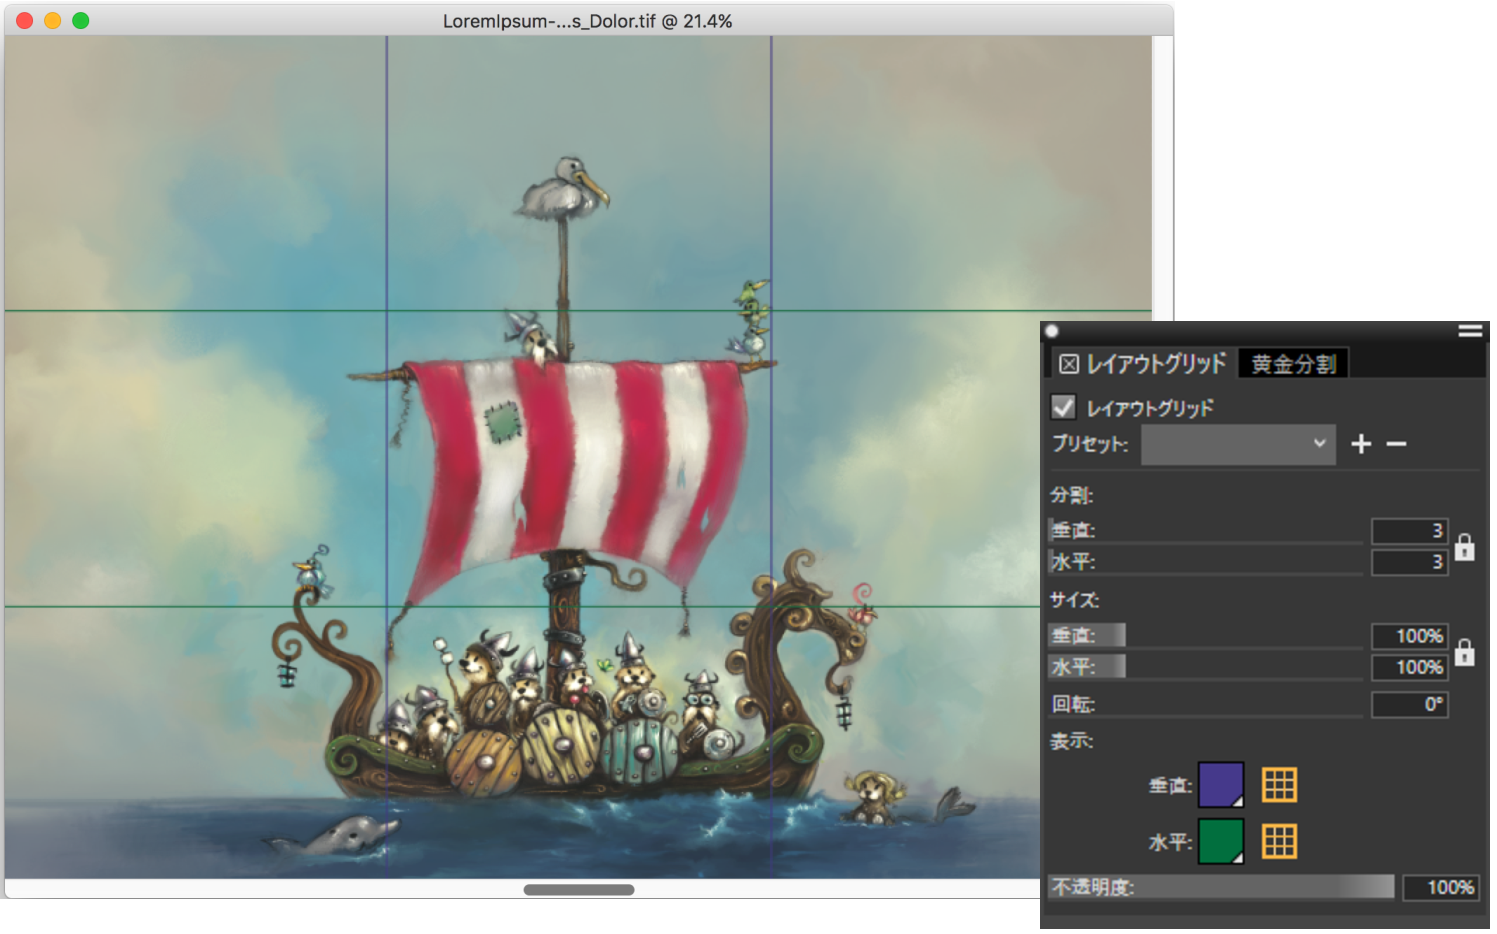The height and width of the screenshot is (934, 1497).
Task: Click the 分割 垂直 value field
Action: point(1409,531)
